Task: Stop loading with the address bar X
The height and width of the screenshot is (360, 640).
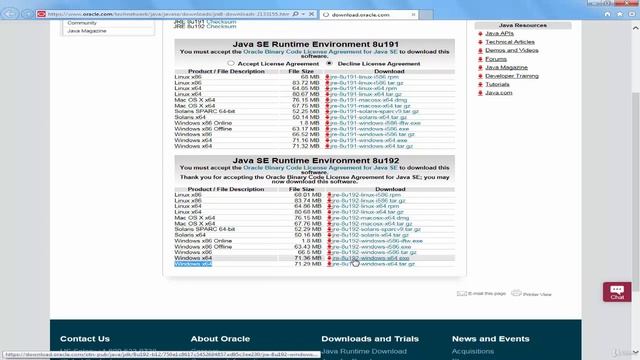Action: click(311, 14)
